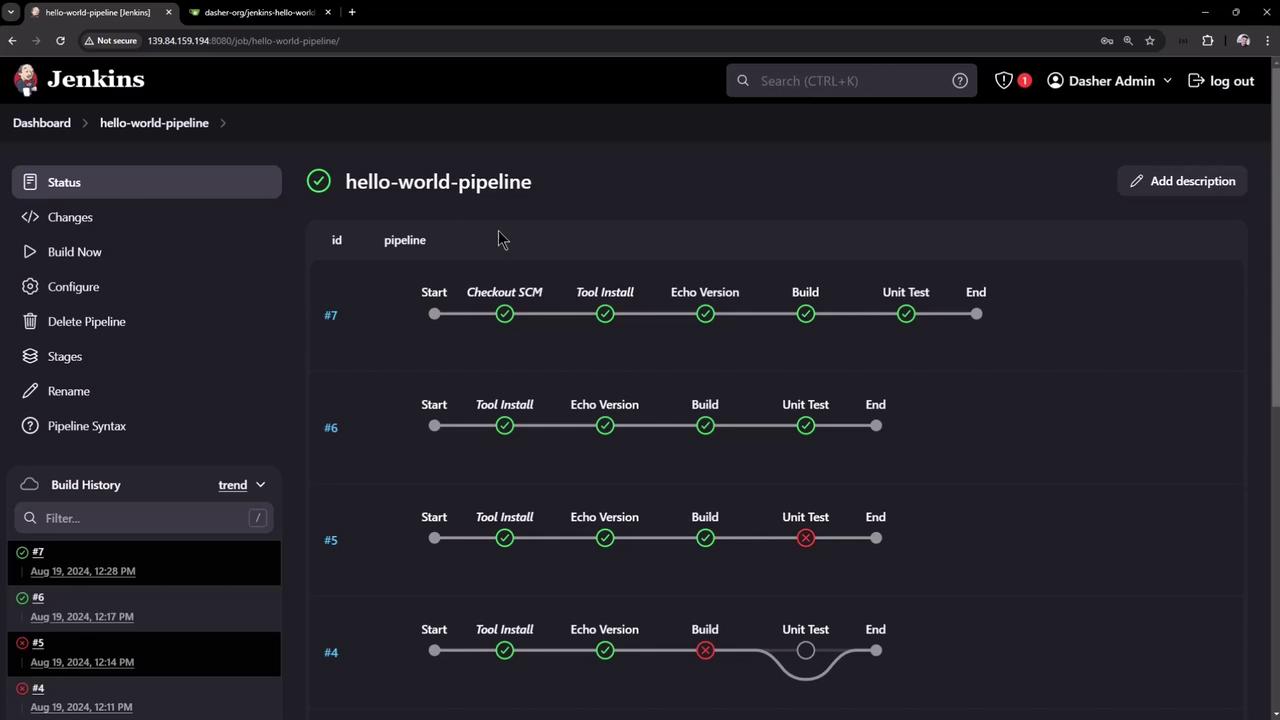Image resolution: width=1280 pixels, height=720 pixels.
Task: Click Unit Test stage node in run #7
Action: point(906,314)
